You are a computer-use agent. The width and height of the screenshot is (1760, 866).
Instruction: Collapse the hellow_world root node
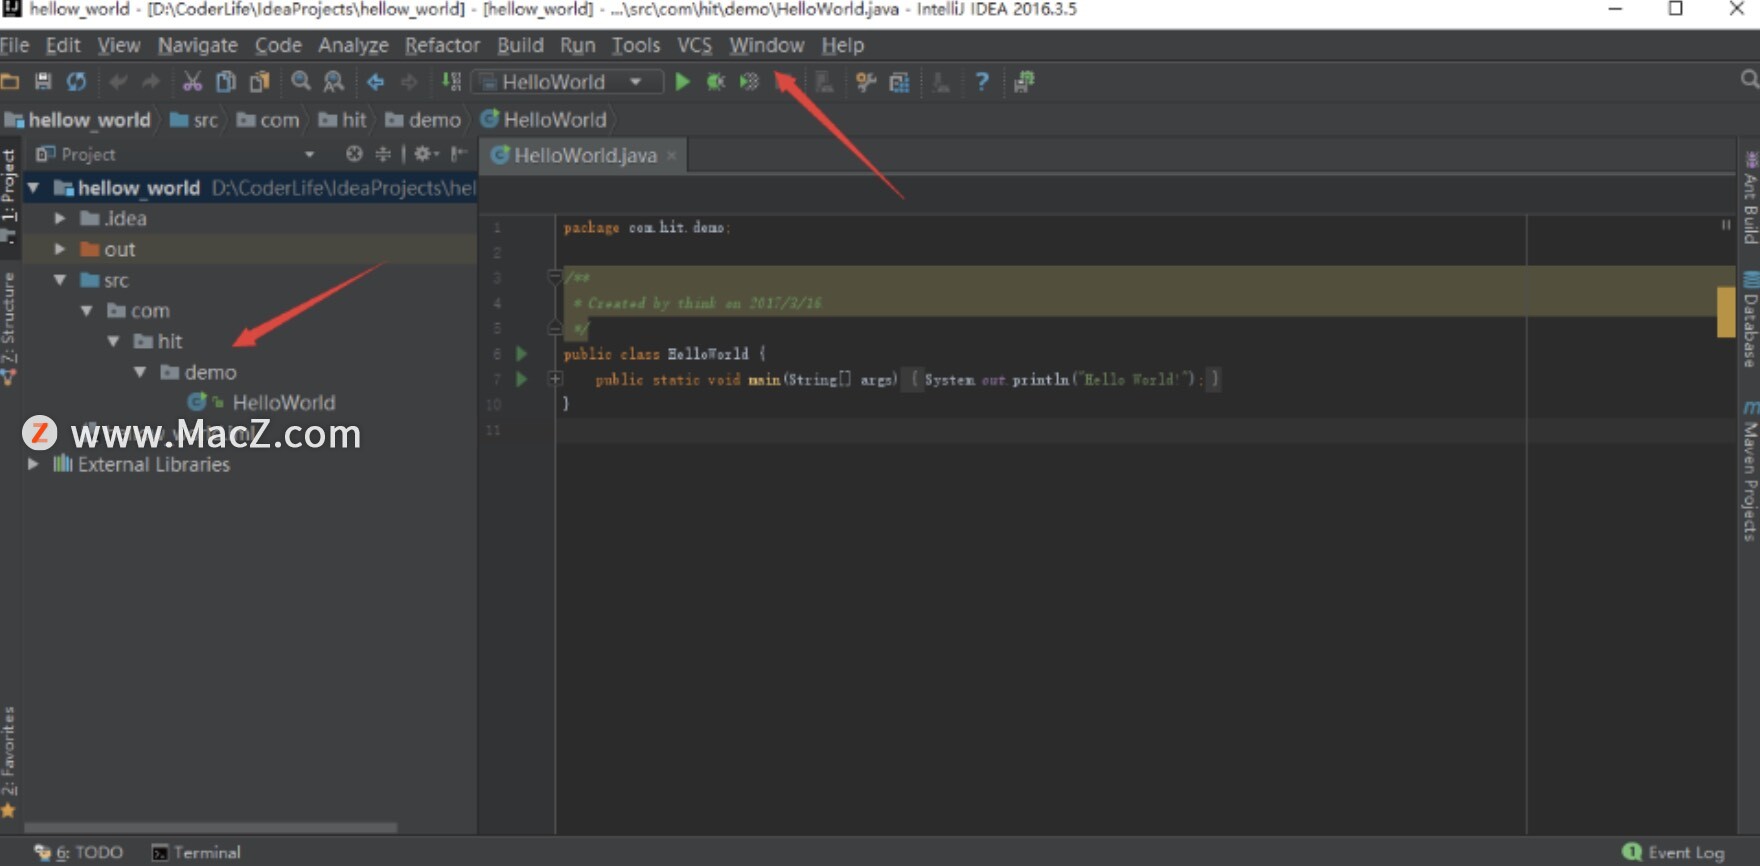34,188
